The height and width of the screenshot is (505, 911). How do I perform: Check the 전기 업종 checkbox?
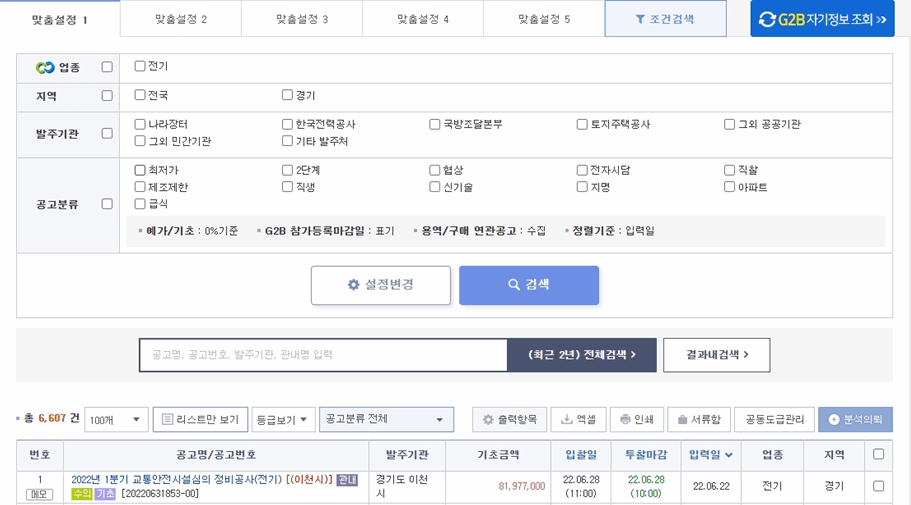coord(140,66)
